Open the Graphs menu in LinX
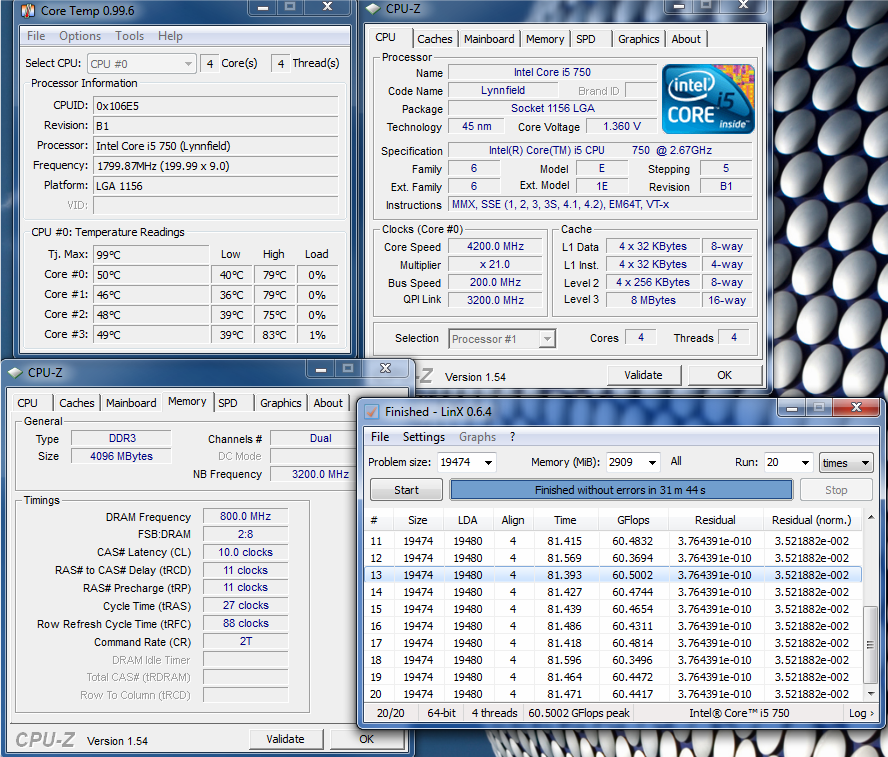This screenshot has width=888, height=757. click(477, 437)
